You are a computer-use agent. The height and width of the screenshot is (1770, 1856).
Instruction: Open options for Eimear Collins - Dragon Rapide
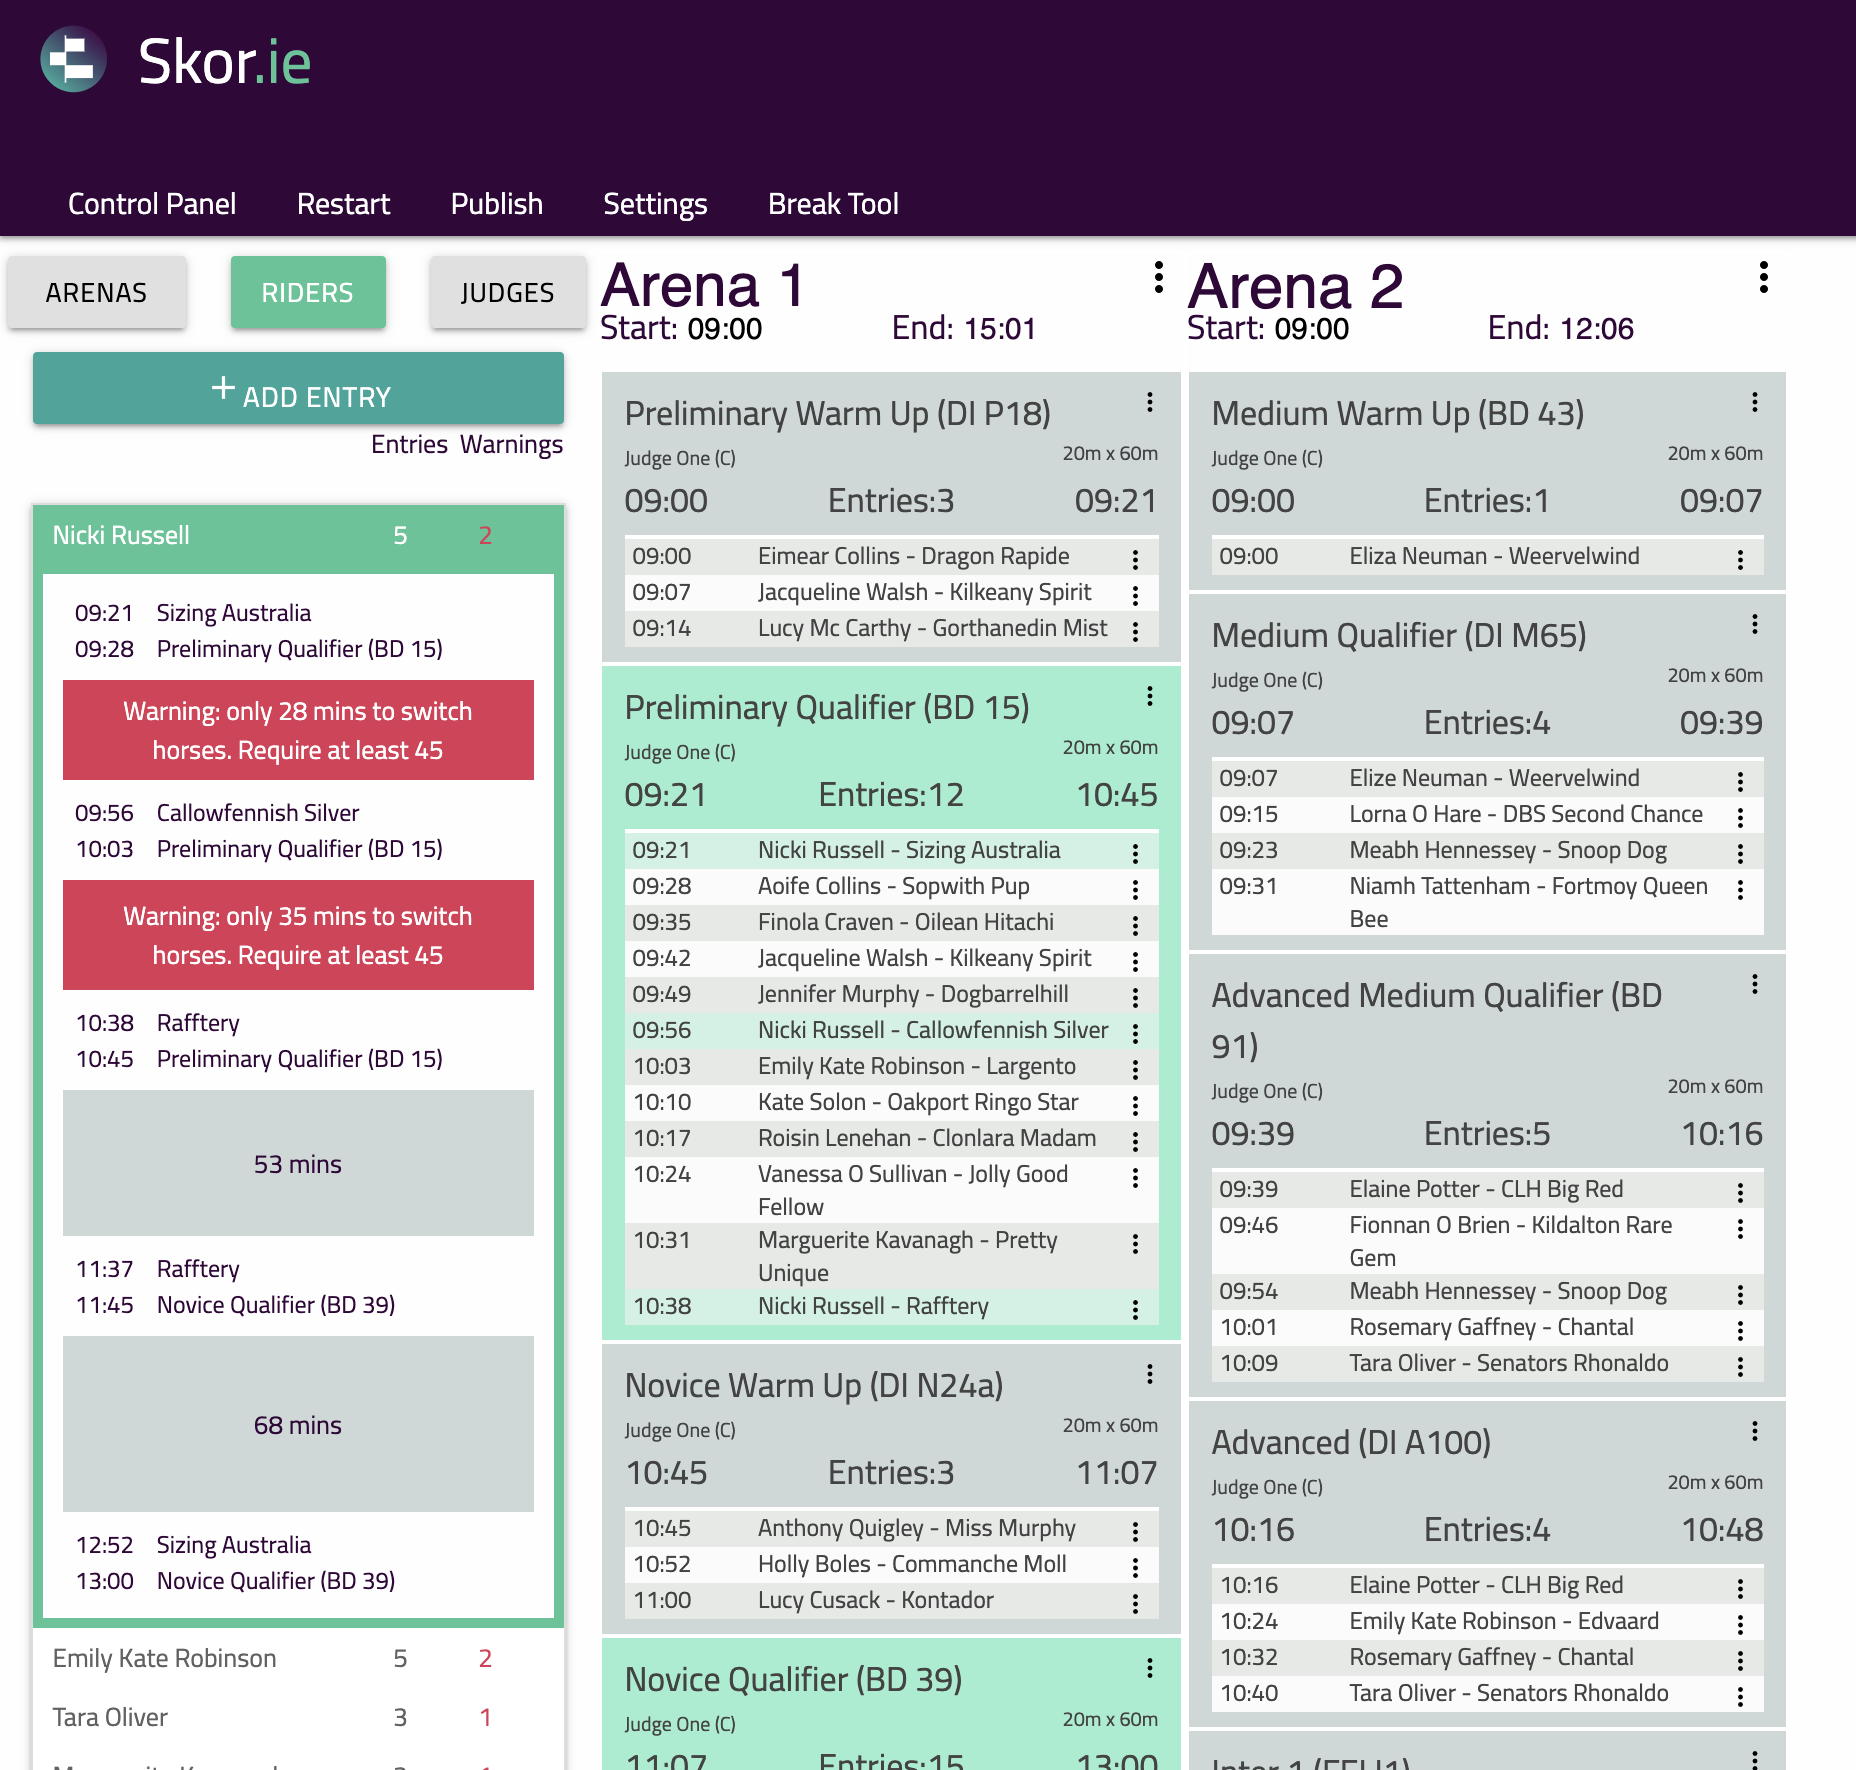point(1135,558)
